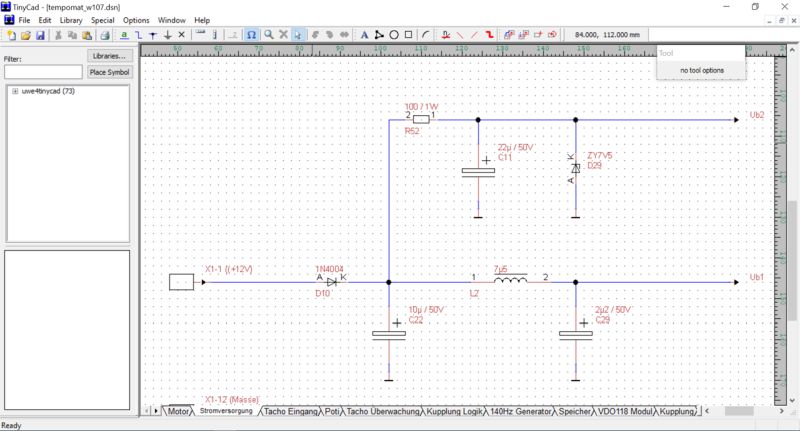Click the Filter text field
800x431 pixels.
[43, 72]
